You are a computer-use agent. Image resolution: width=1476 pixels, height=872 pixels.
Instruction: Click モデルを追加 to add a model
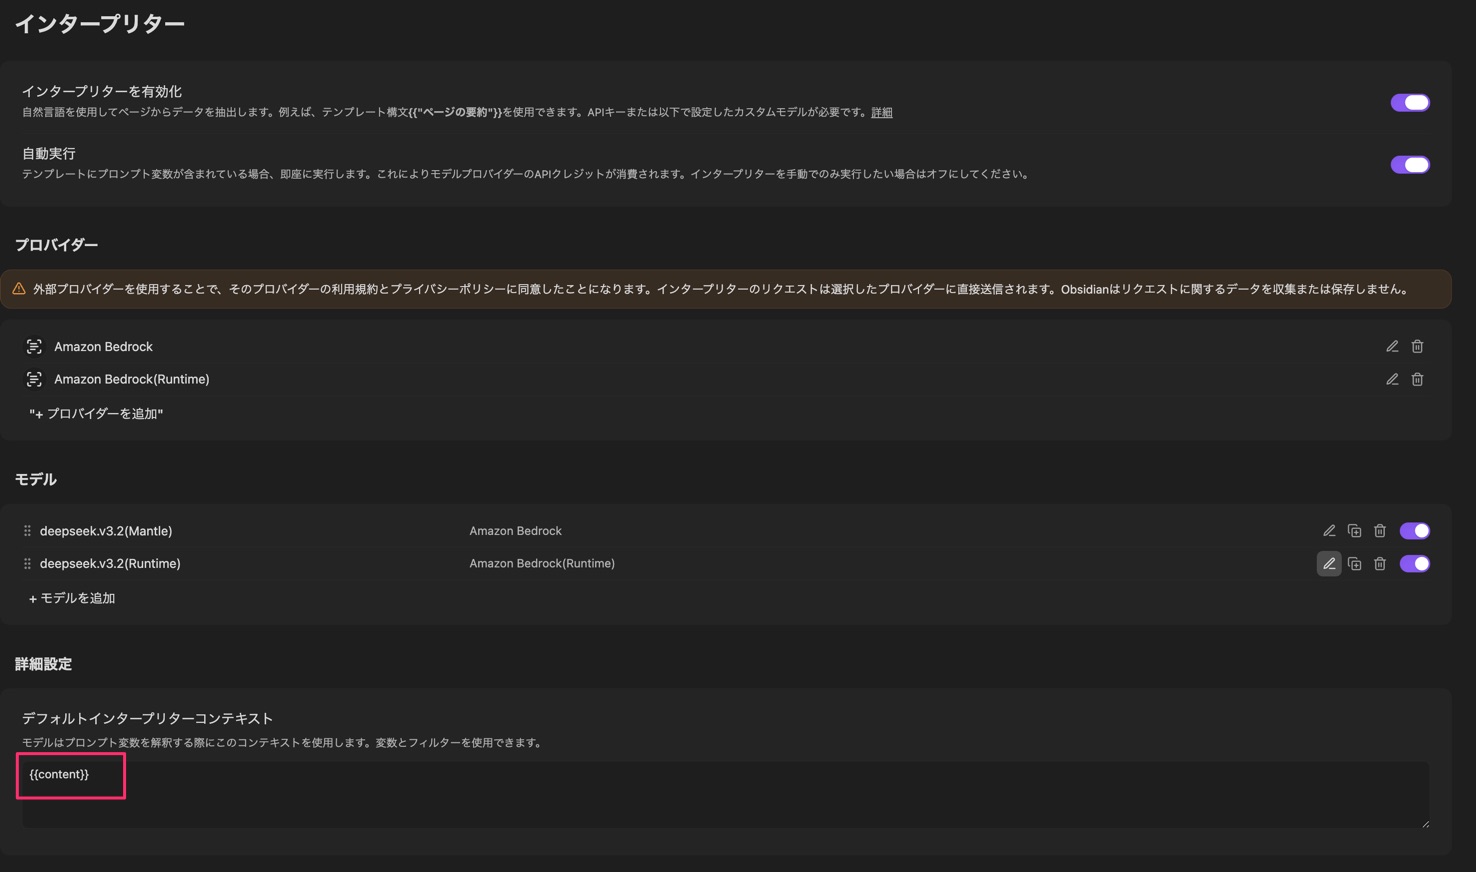[72, 597]
